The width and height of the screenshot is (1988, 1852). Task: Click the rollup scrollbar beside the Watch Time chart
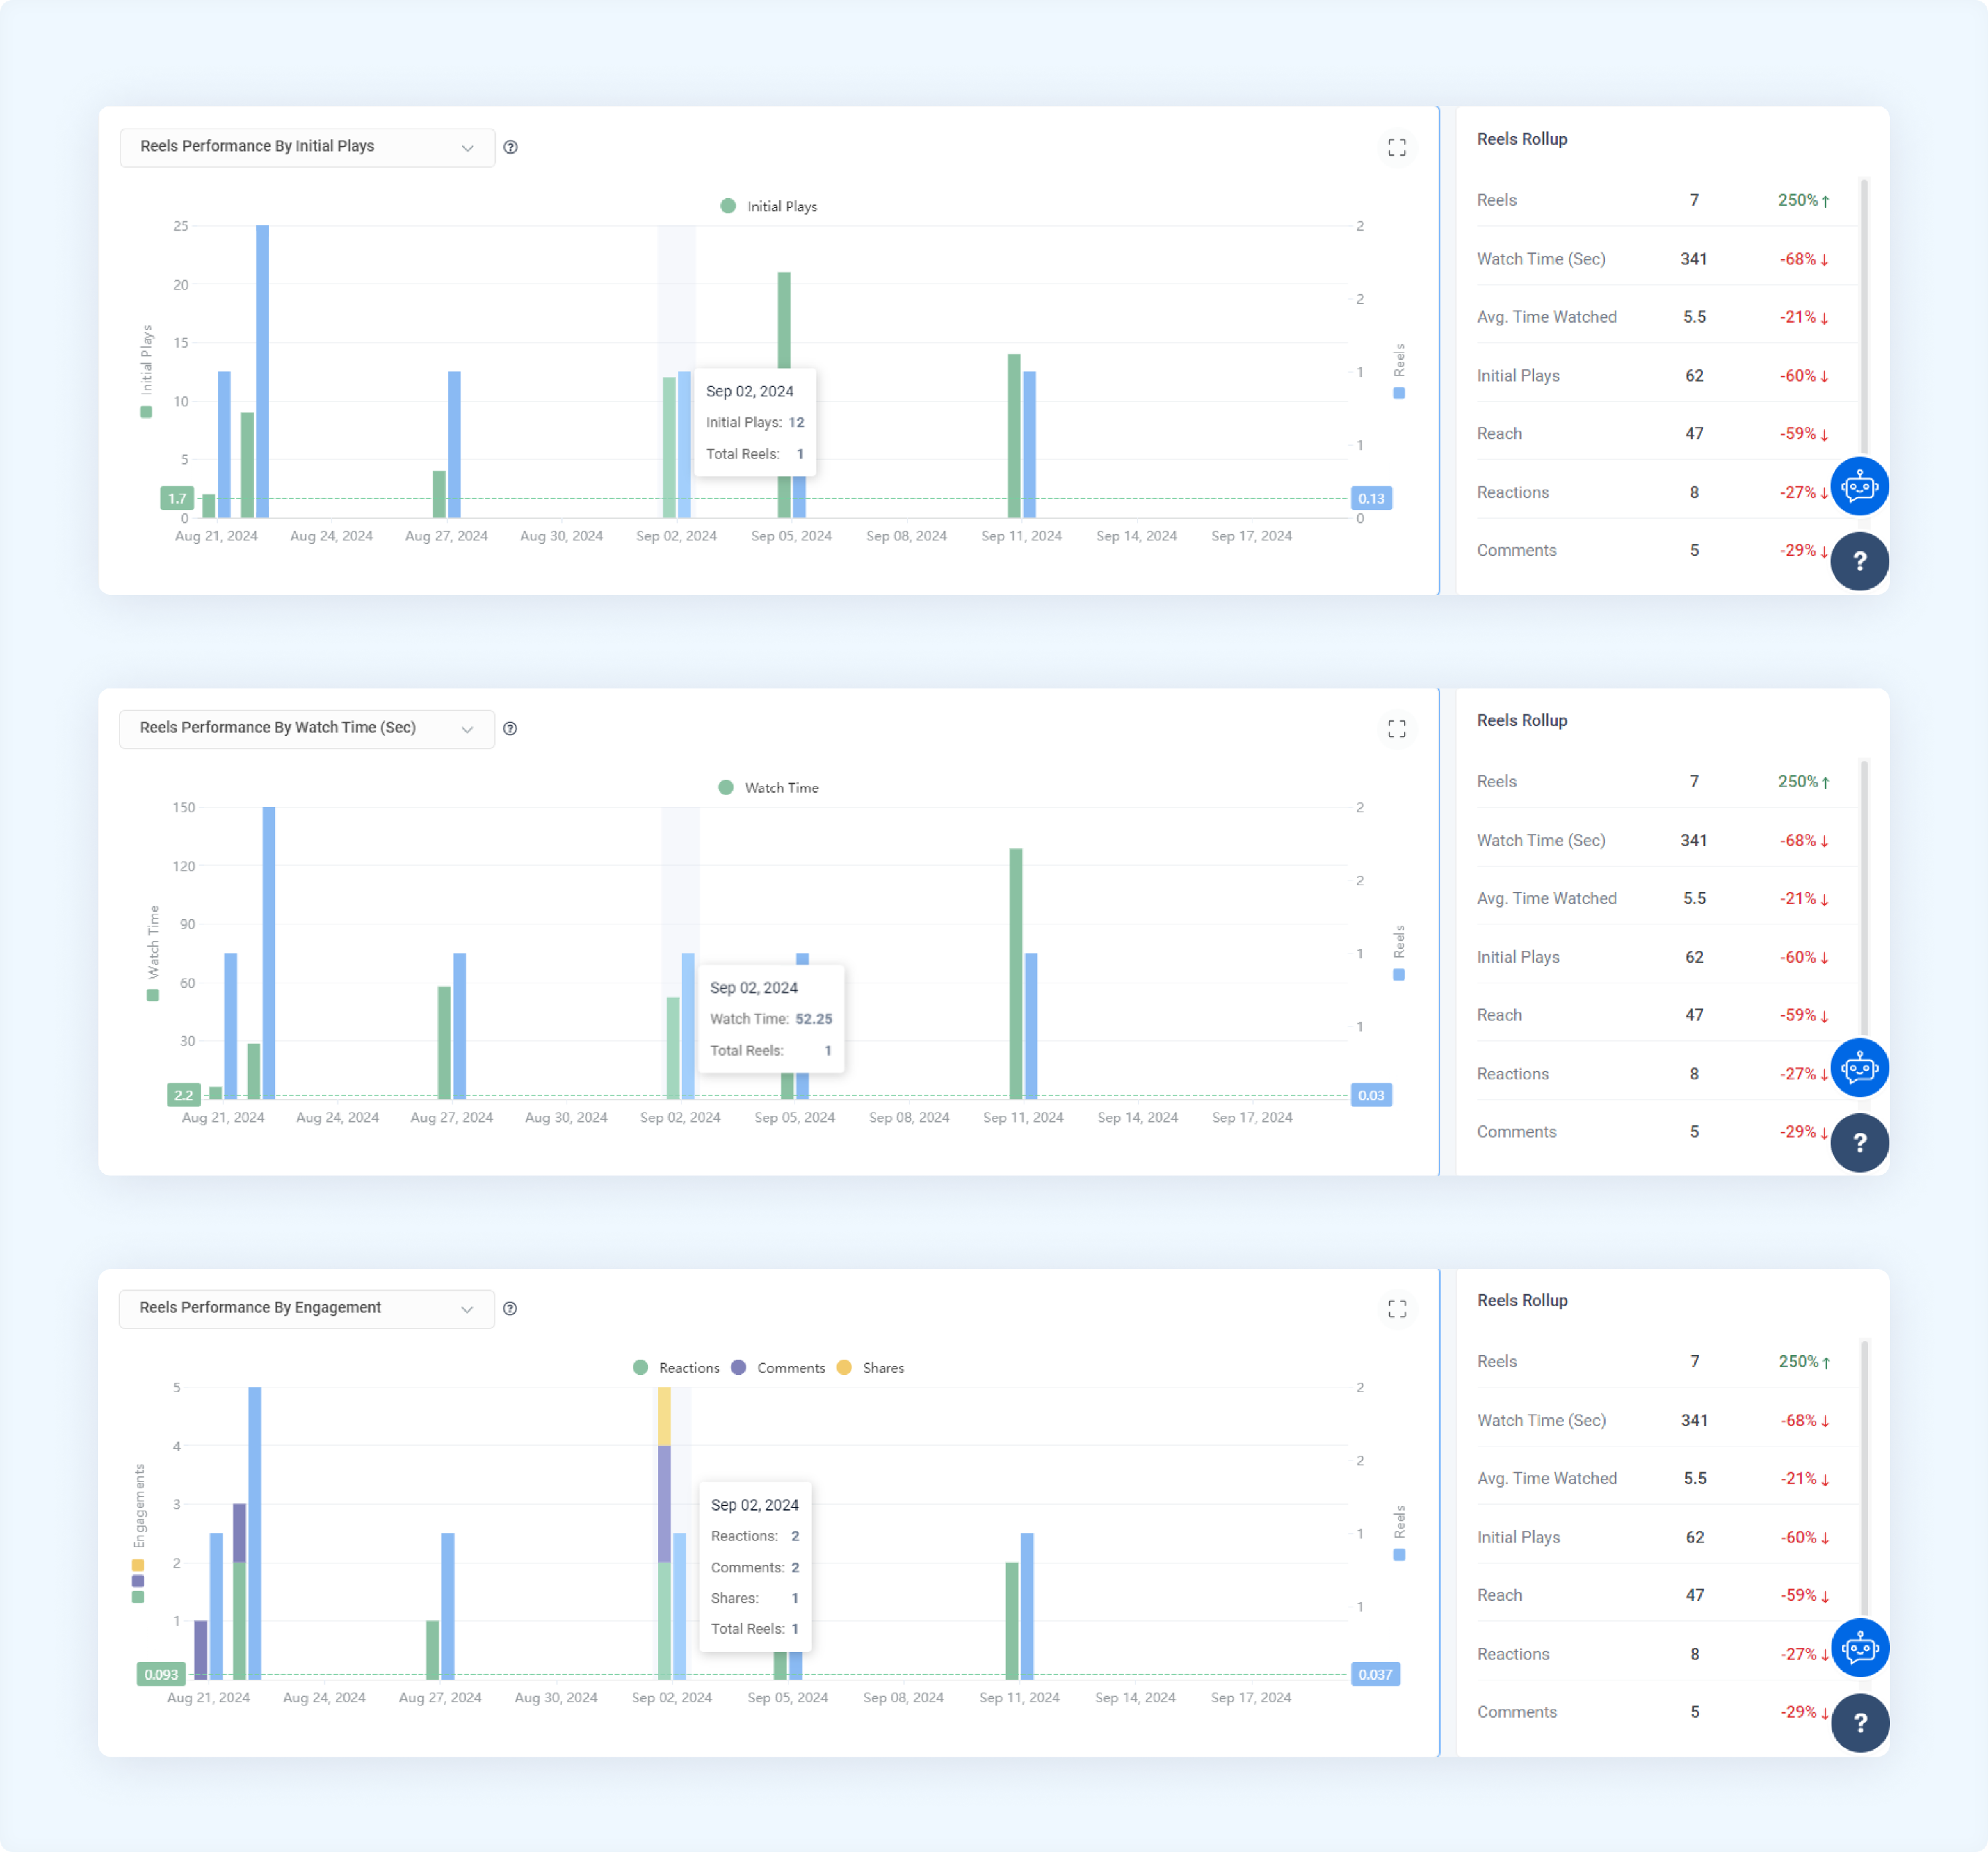(x=1864, y=898)
